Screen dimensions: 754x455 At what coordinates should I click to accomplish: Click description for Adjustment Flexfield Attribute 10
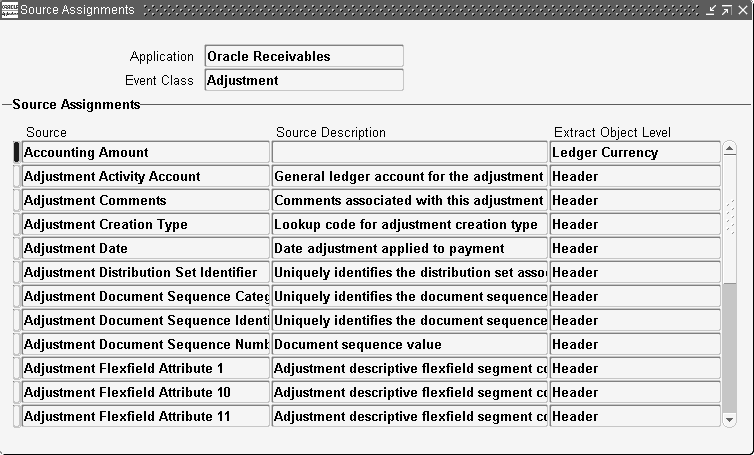(x=410, y=392)
